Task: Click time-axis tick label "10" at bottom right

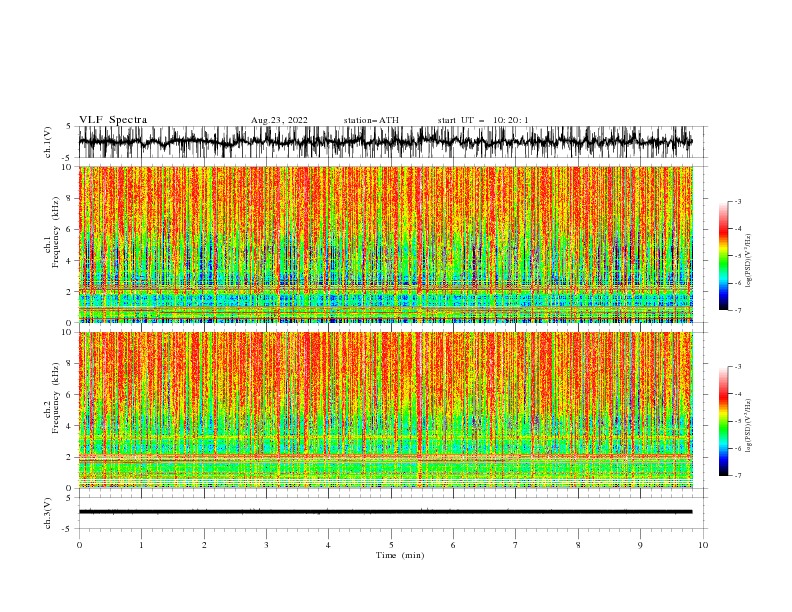Action: pos(703,545)
